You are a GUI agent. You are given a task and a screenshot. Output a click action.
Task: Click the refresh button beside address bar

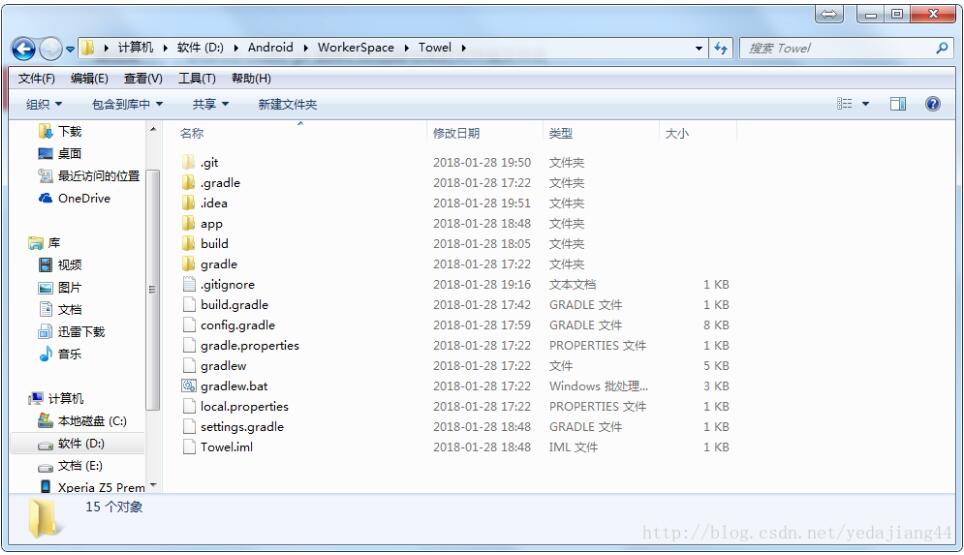pos(721,48)
